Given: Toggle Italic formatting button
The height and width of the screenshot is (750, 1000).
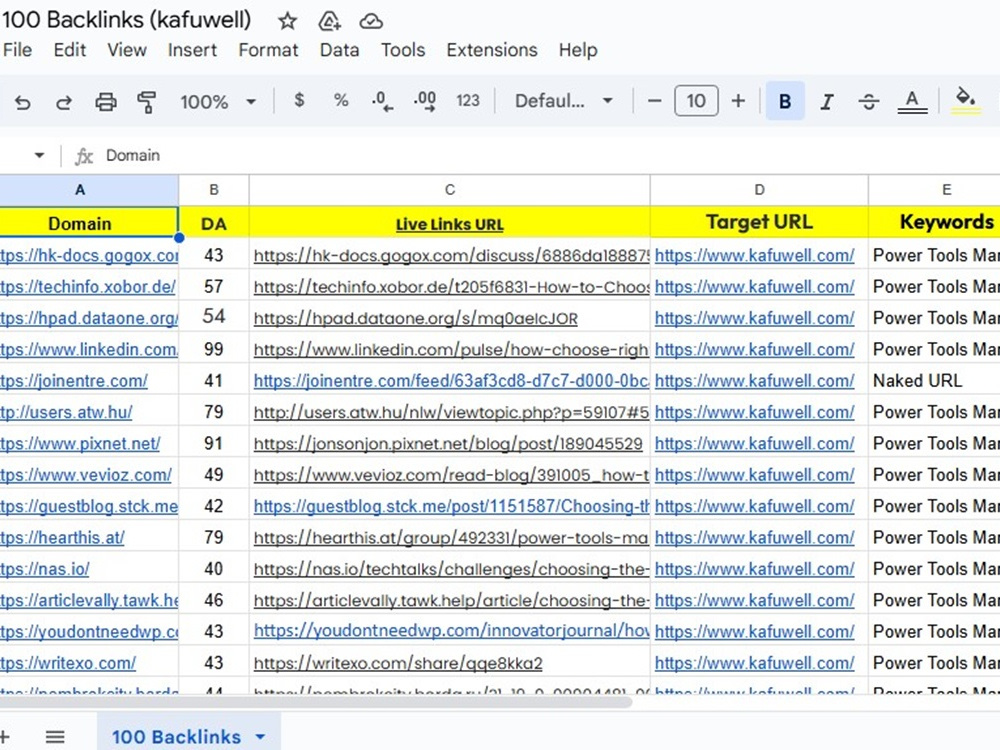Looking at the screenshot, I should (827, 101).
